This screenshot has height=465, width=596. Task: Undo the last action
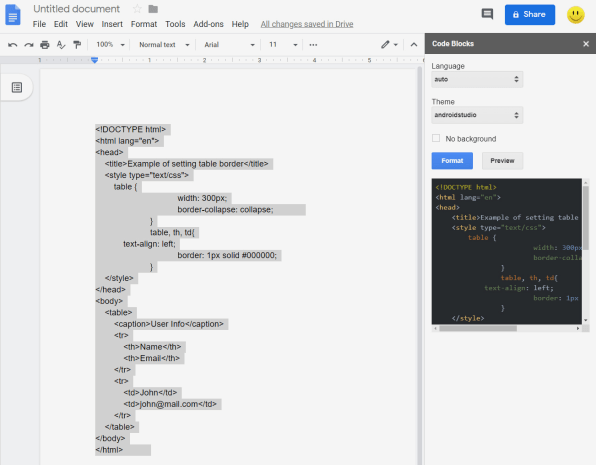(x=13, y=45)
